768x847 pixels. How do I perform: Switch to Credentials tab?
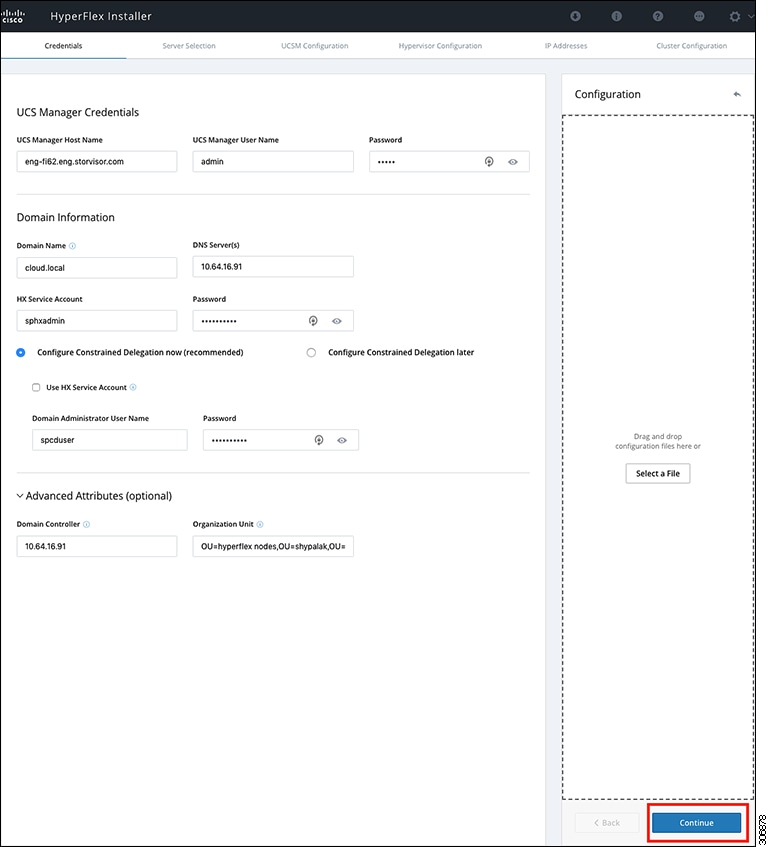(x=63, y=46)
